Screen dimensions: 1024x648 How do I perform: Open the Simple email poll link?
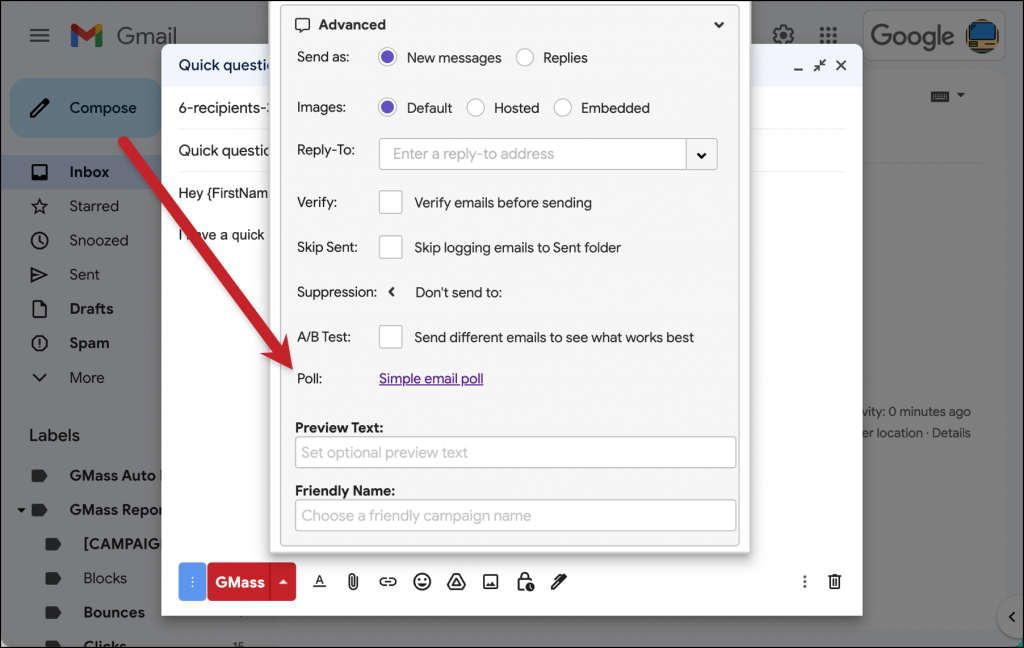(x=430, y=378)
